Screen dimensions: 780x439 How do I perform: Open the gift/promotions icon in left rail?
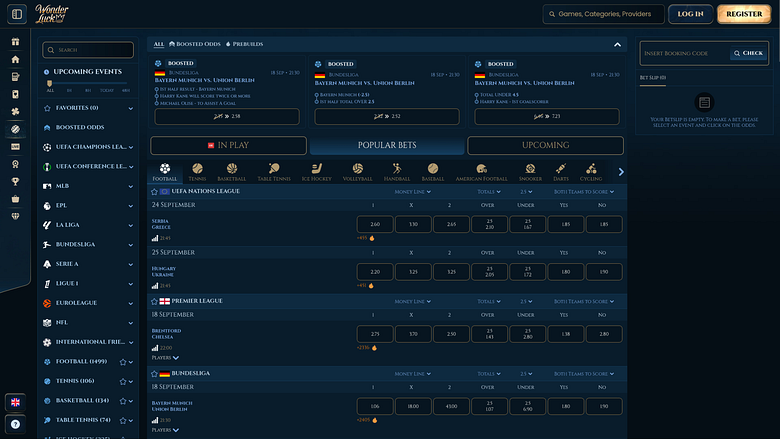pos(15,42)
